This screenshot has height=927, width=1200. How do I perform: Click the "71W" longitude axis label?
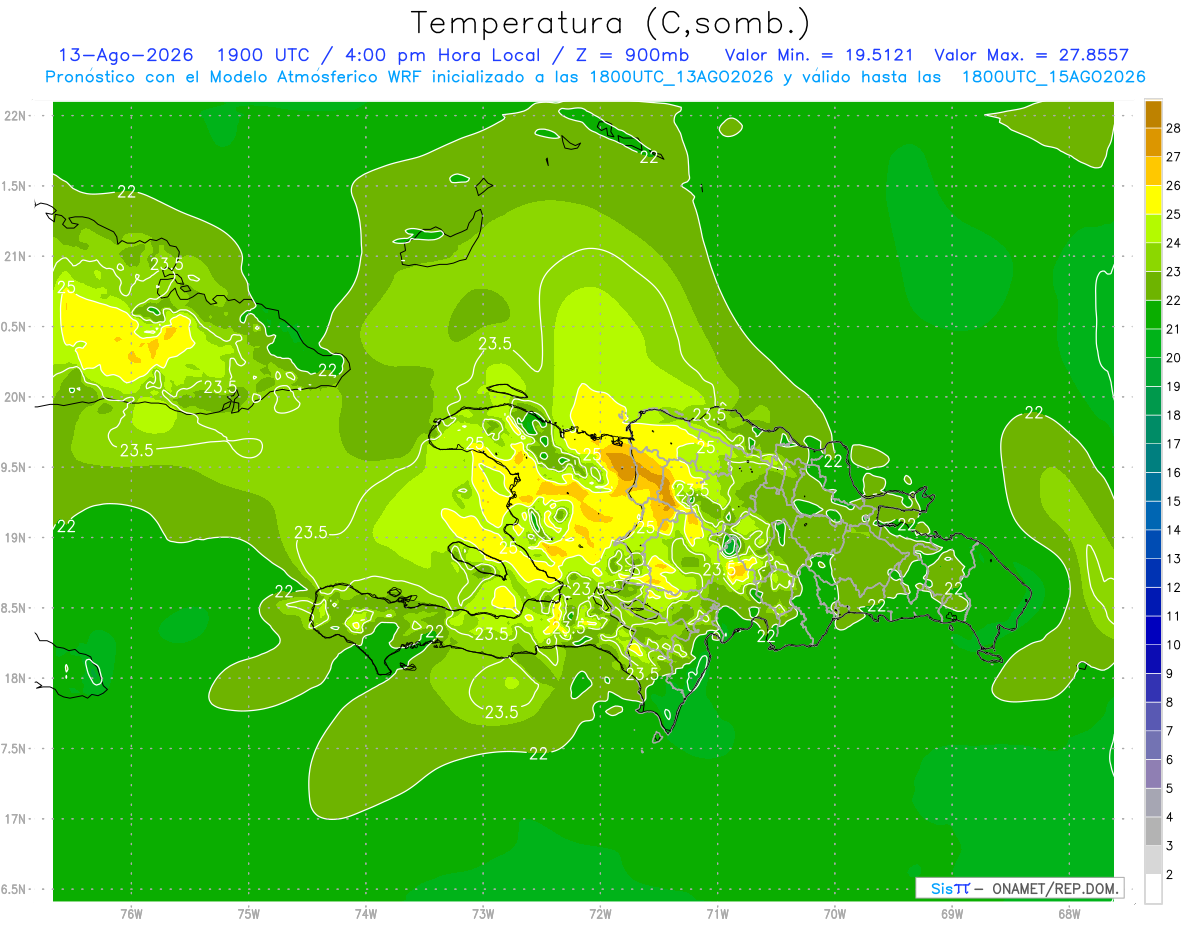coord(717,913)
